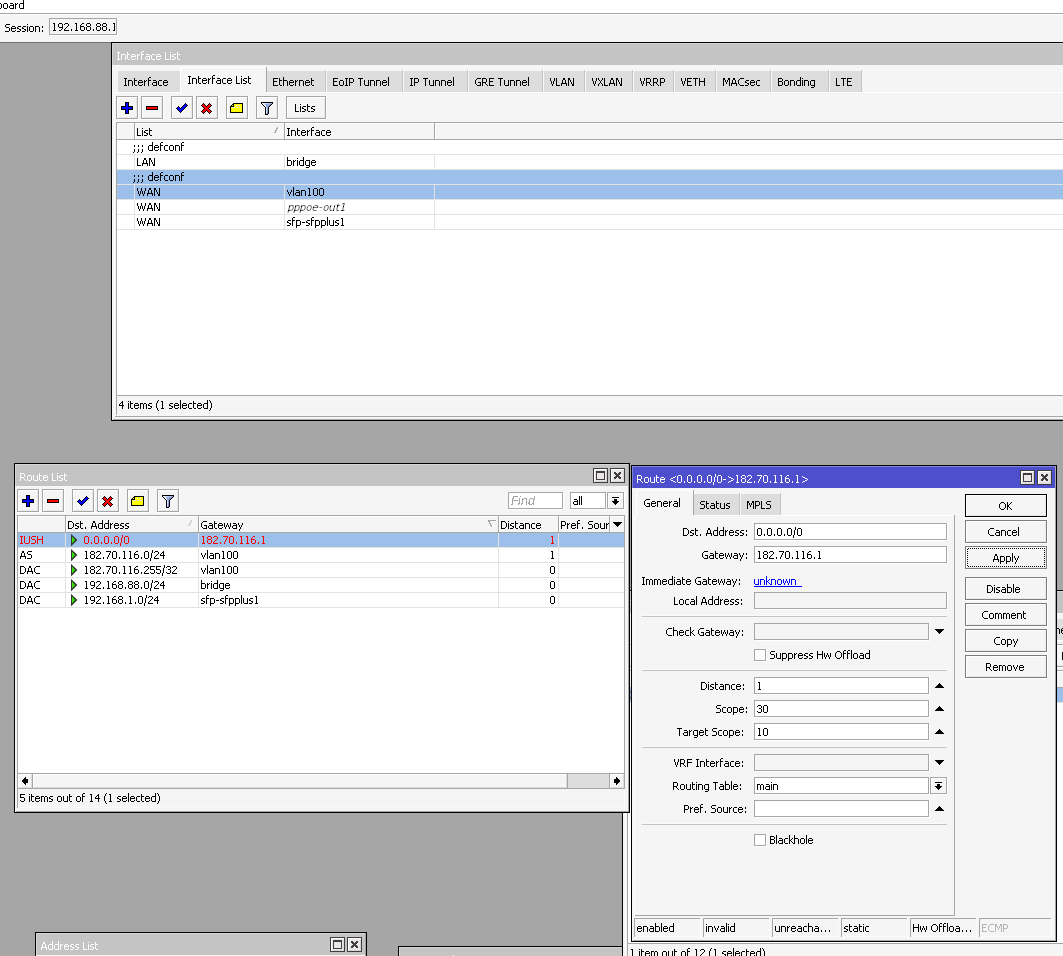Click the yellow comment icon in Interface List
The image size is (1063, 956).
click(237, 108)
